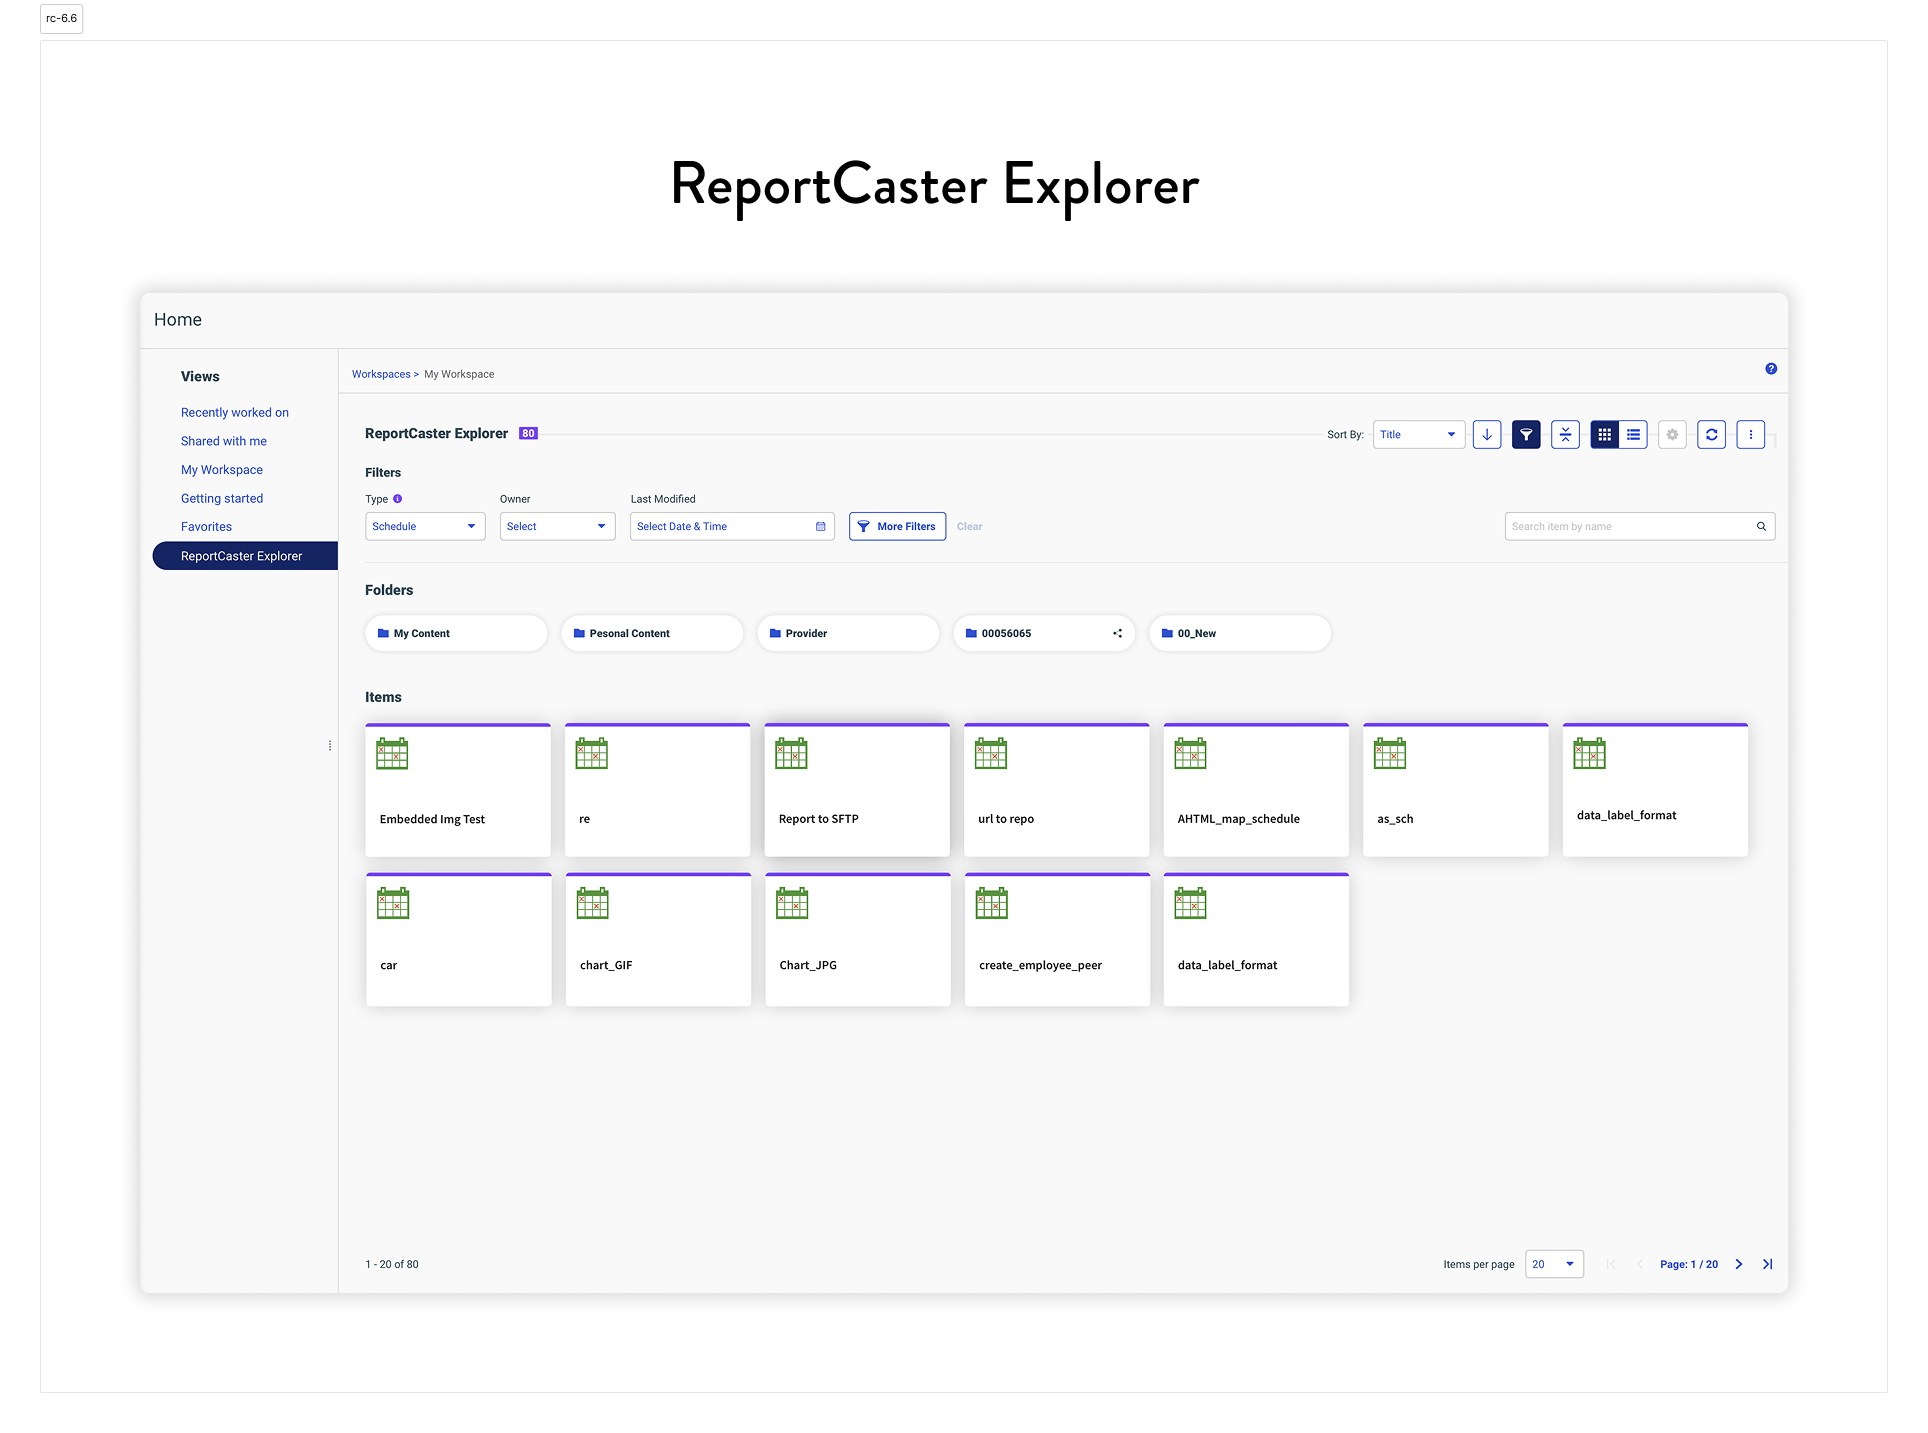Screen dimensions: 1928x1433
Task: Switch to grid view
Action: click(x=1604, y=435)
